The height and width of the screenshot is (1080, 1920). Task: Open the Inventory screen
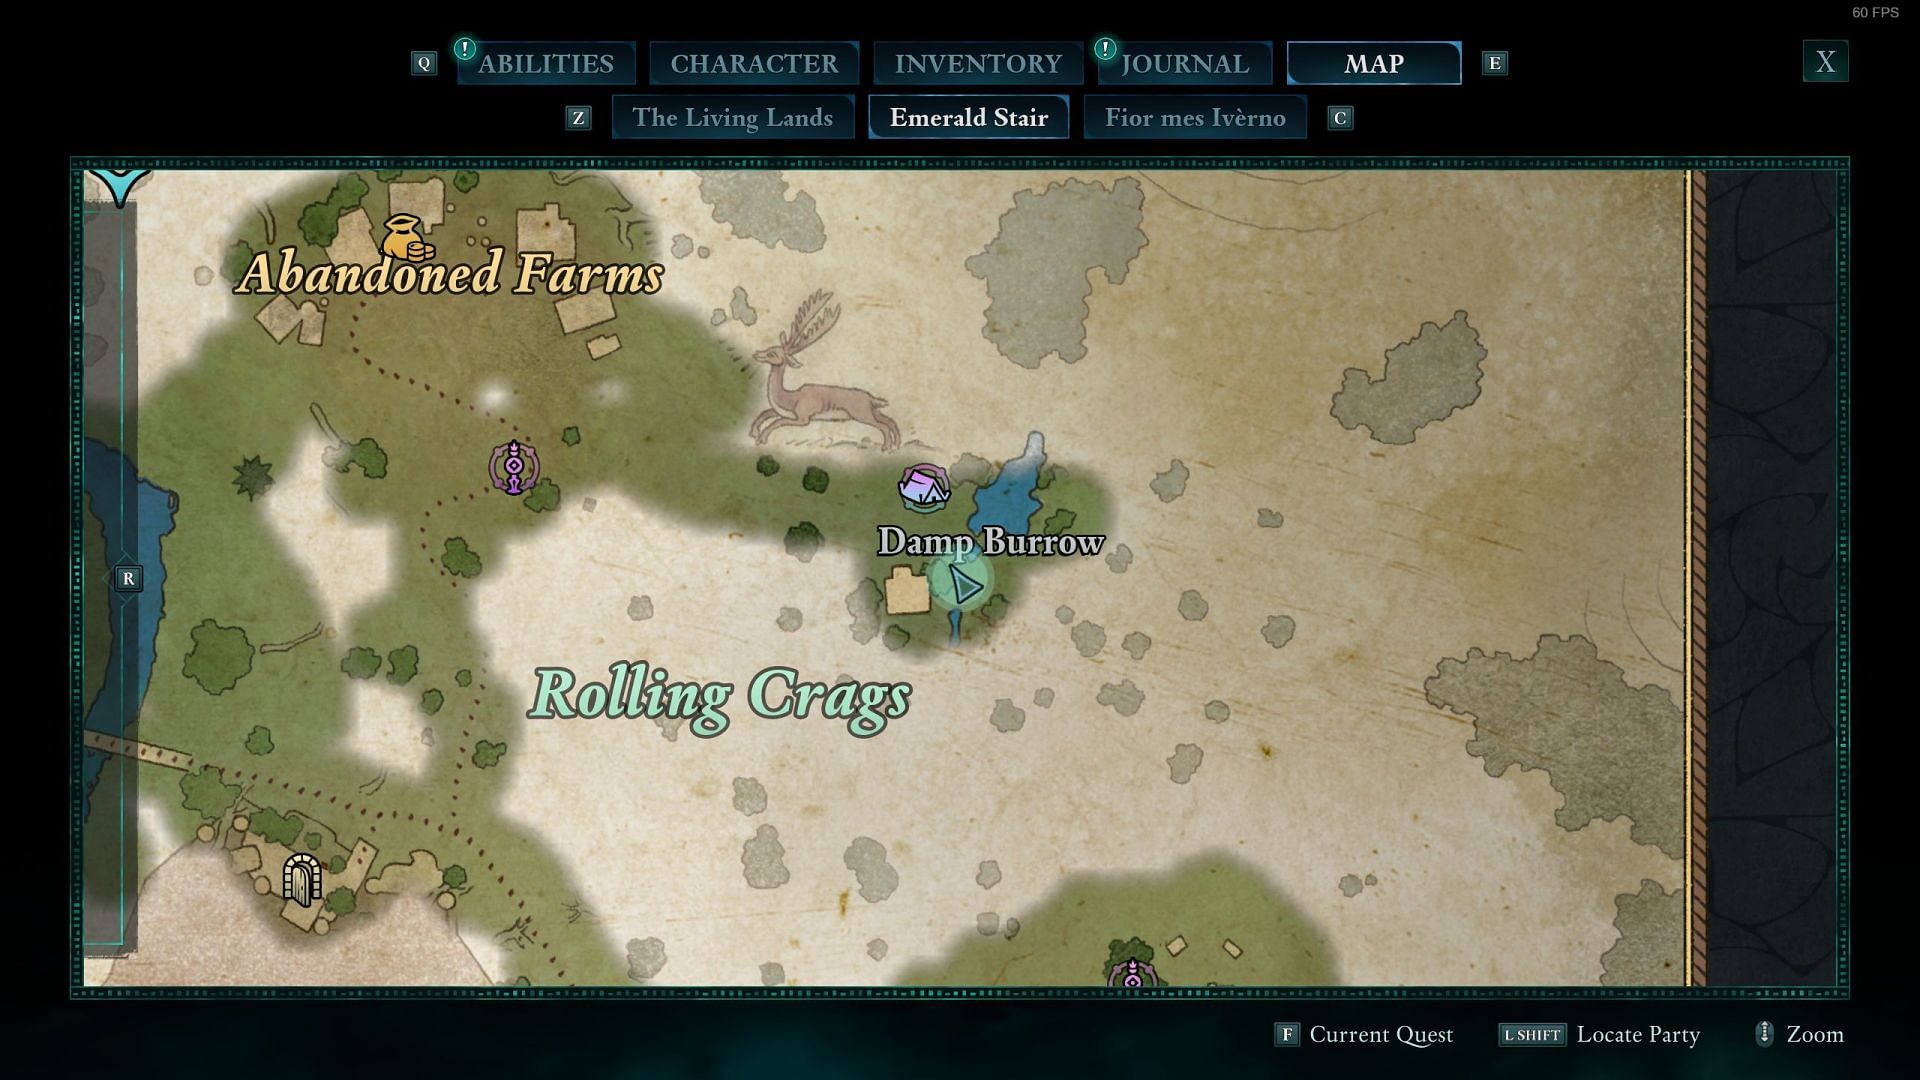[x=977, y=61]
